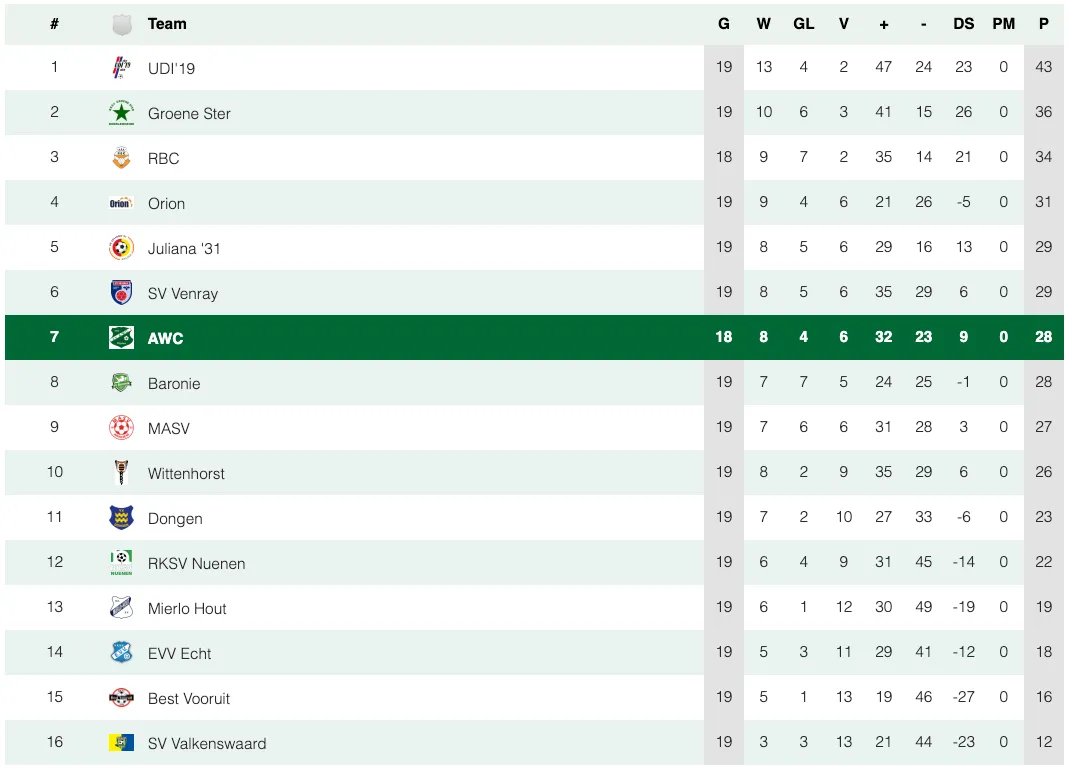Screen dimensions: 1068x770
Task: Click the Juliana '31 club badge
Action: (121, 248)
